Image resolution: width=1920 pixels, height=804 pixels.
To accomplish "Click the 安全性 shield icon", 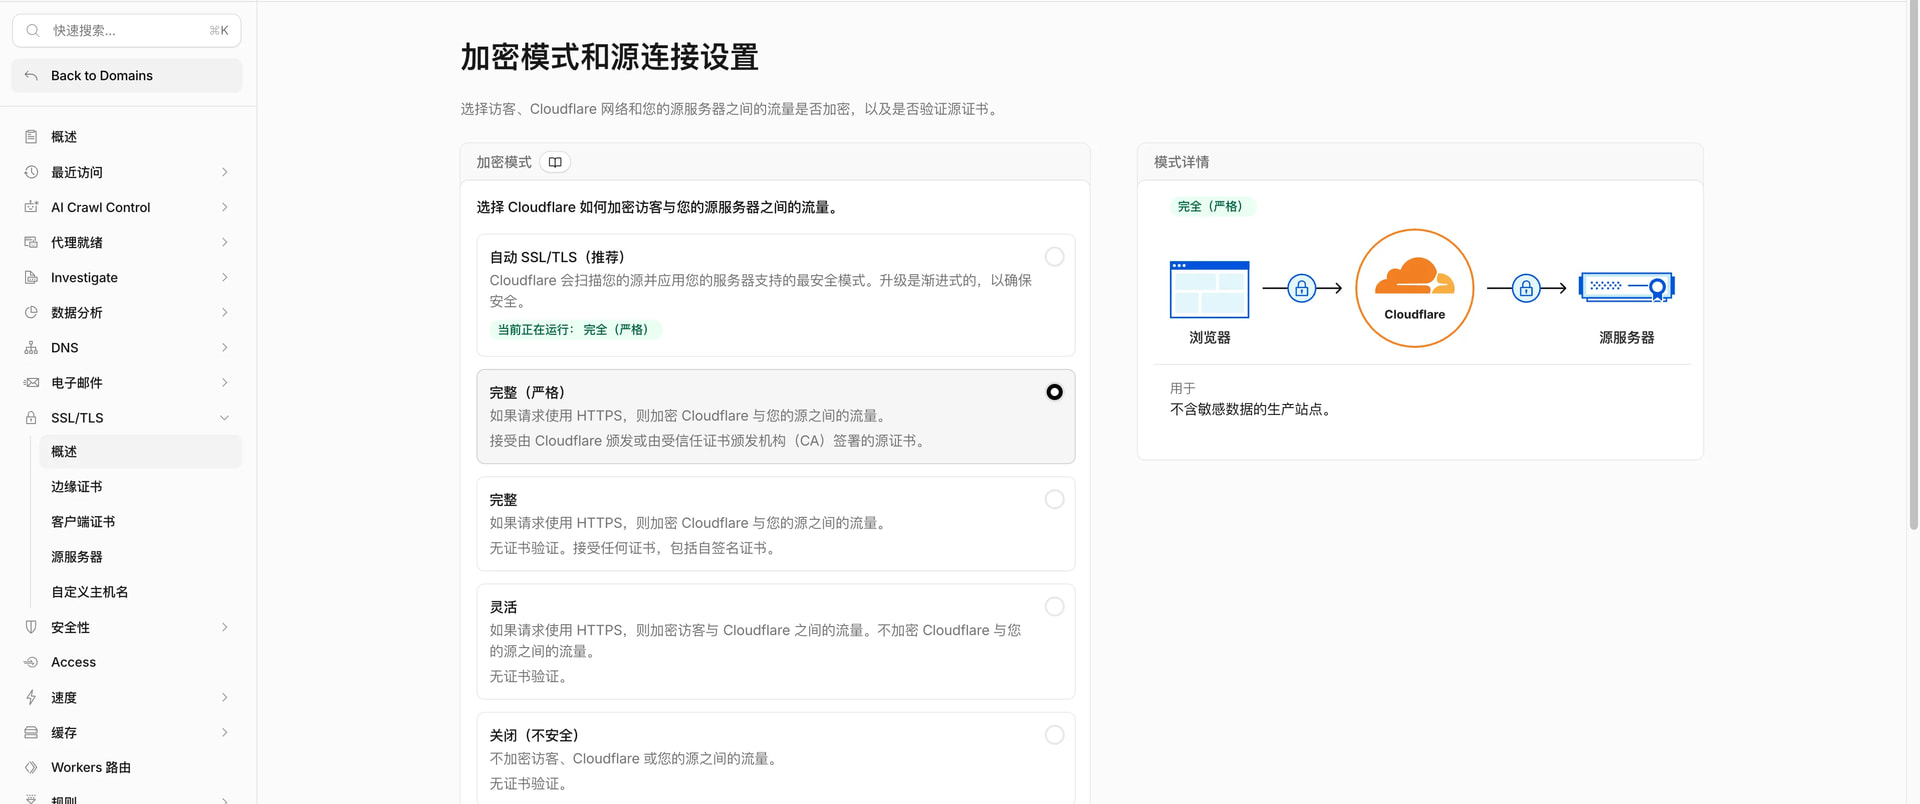I will point(31,627).
